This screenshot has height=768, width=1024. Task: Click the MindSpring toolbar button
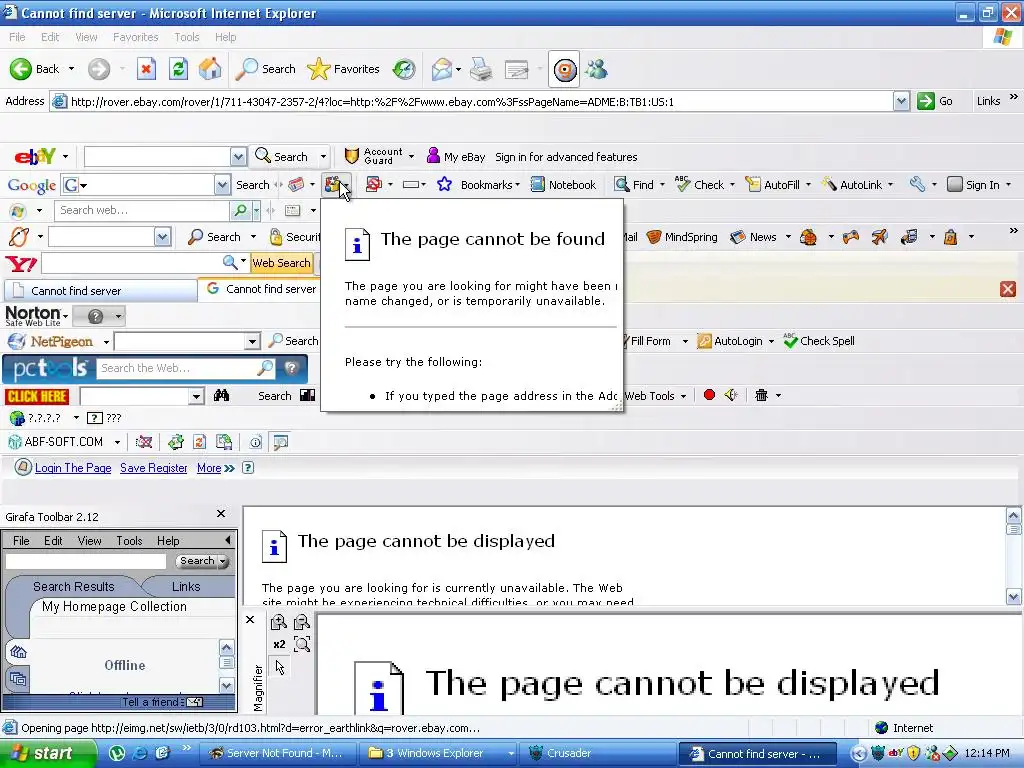pyautogui.click(x=682, y=237)
